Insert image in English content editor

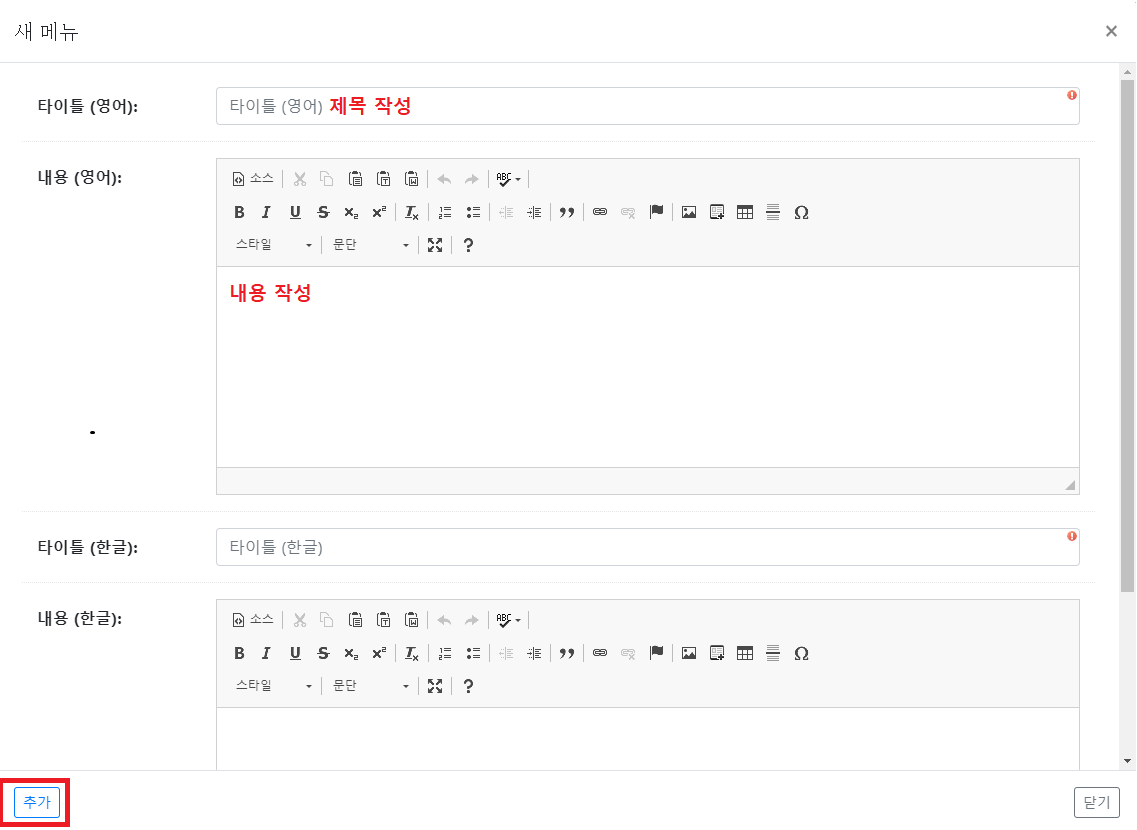click(689, 212)
